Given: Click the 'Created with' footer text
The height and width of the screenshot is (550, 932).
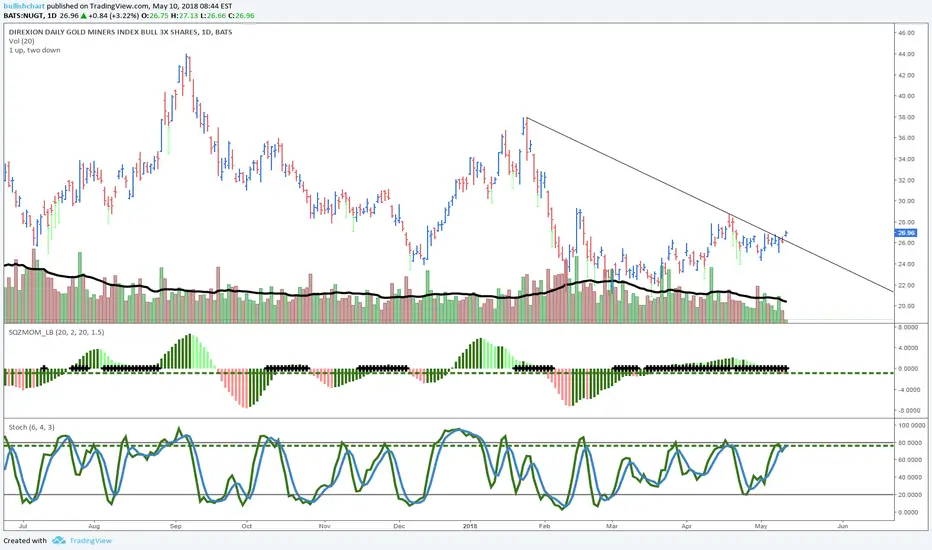Looking at the screenshot, I should point(25,540).
